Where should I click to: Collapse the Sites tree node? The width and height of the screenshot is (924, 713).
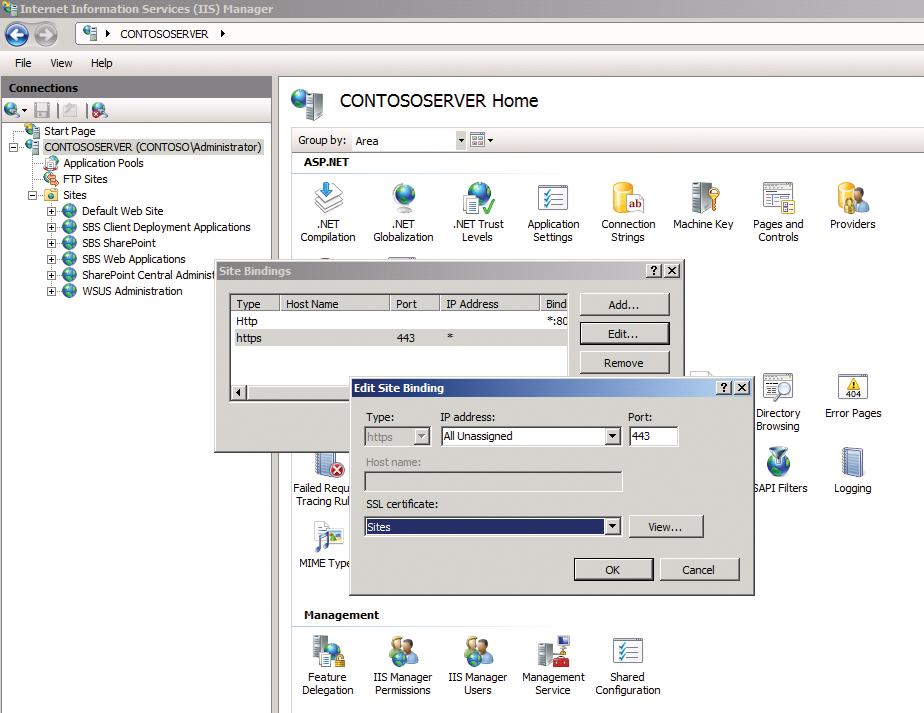click(33, 195)
